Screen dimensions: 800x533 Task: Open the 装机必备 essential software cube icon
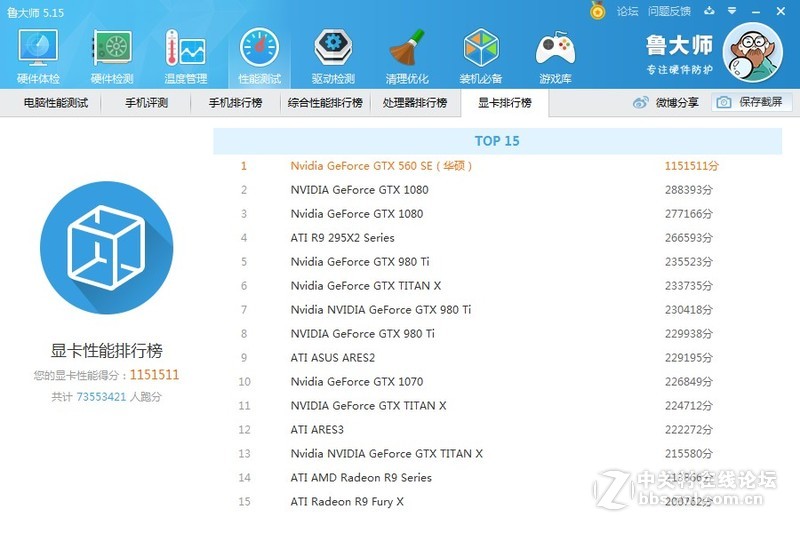pyautogui.click(x=481, y=56)
